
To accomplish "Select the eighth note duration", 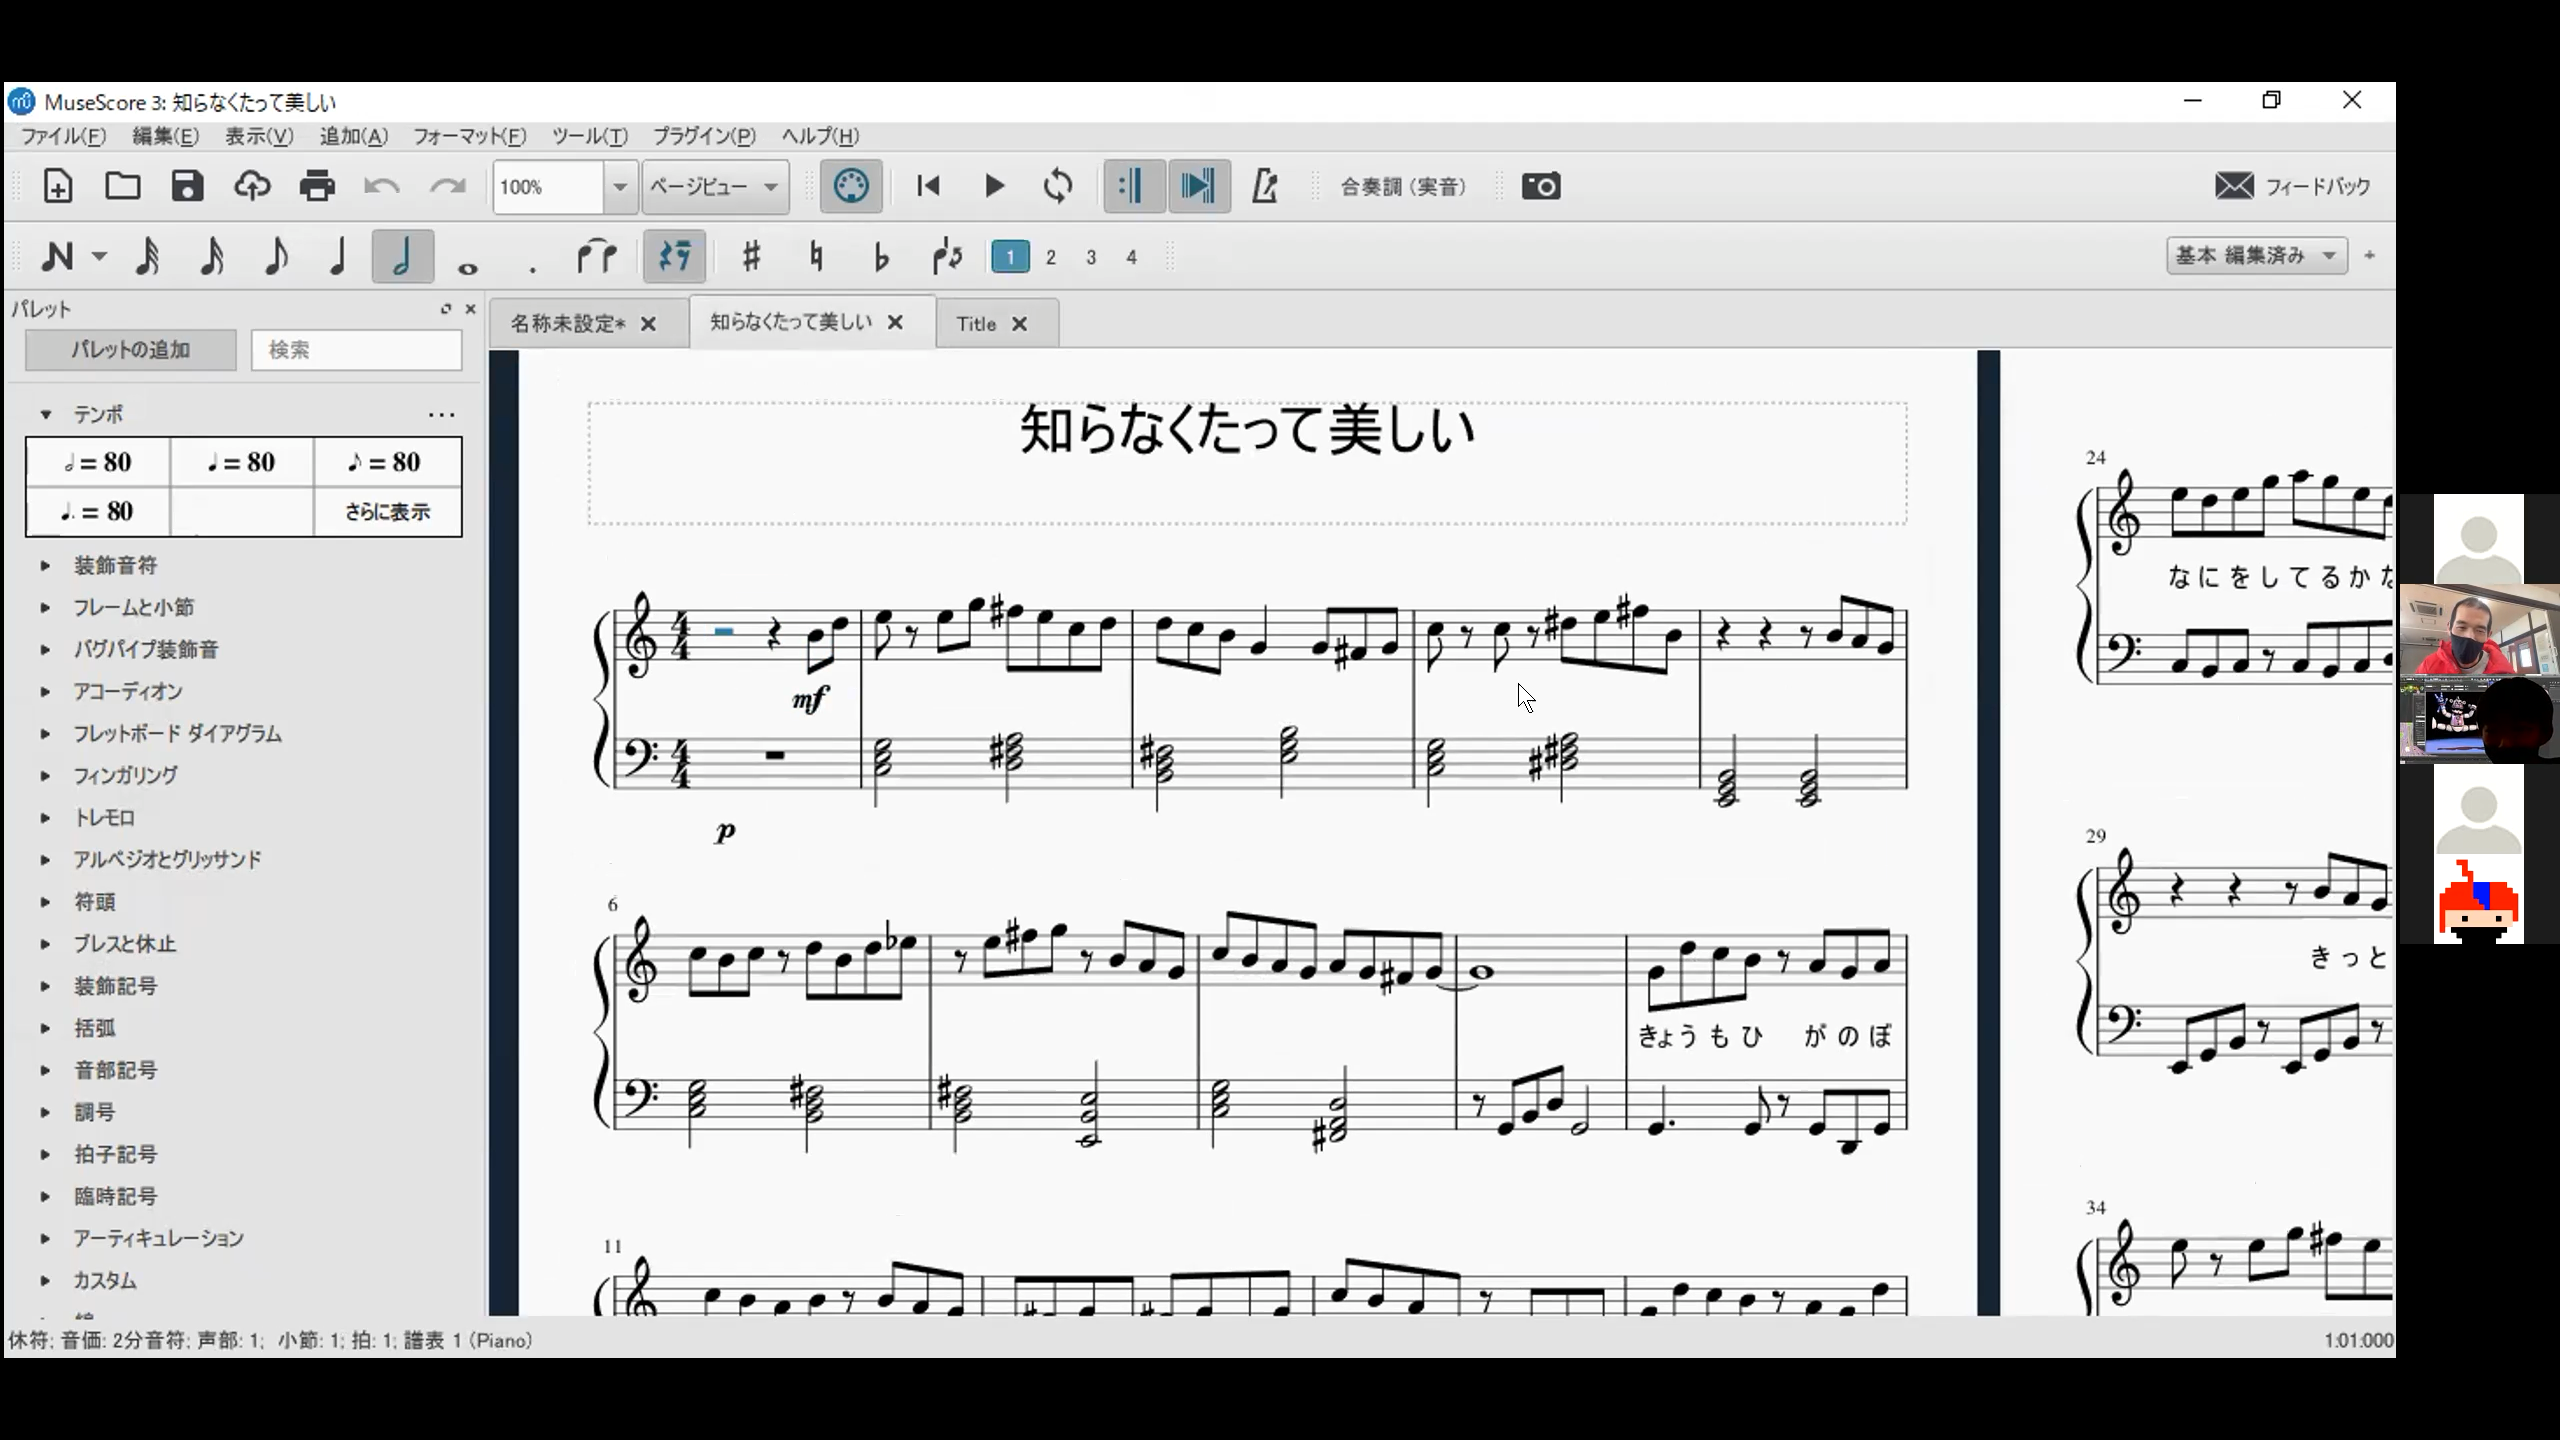I will tap(275, 257).
